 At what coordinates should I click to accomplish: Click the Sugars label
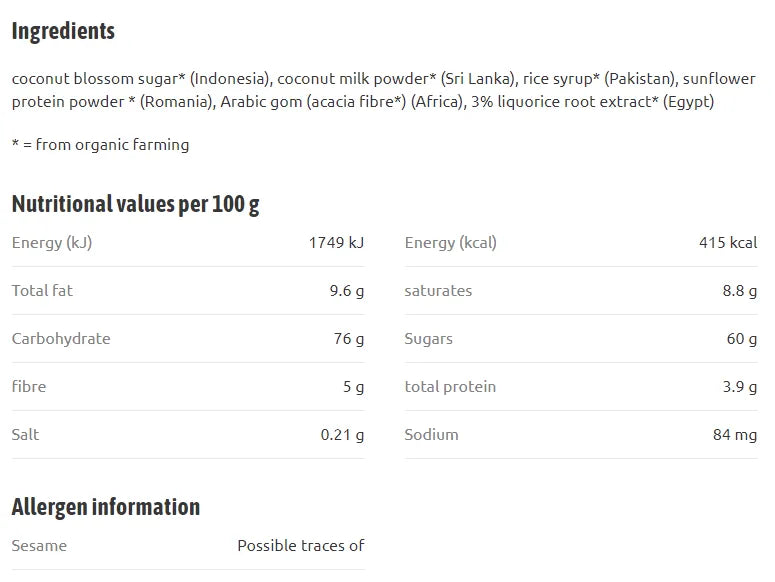tap(429, 339)
